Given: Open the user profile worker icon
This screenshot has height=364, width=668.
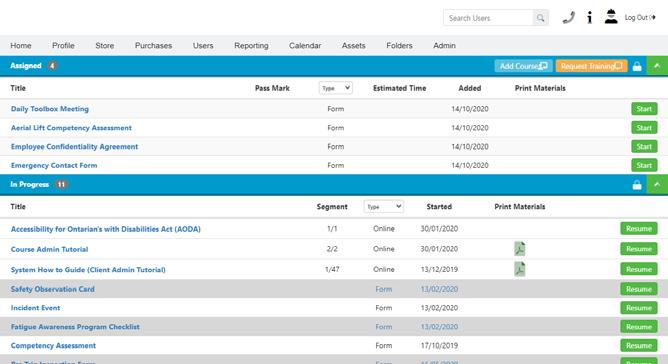Looking at the screenshot, I should coord(611,17).
